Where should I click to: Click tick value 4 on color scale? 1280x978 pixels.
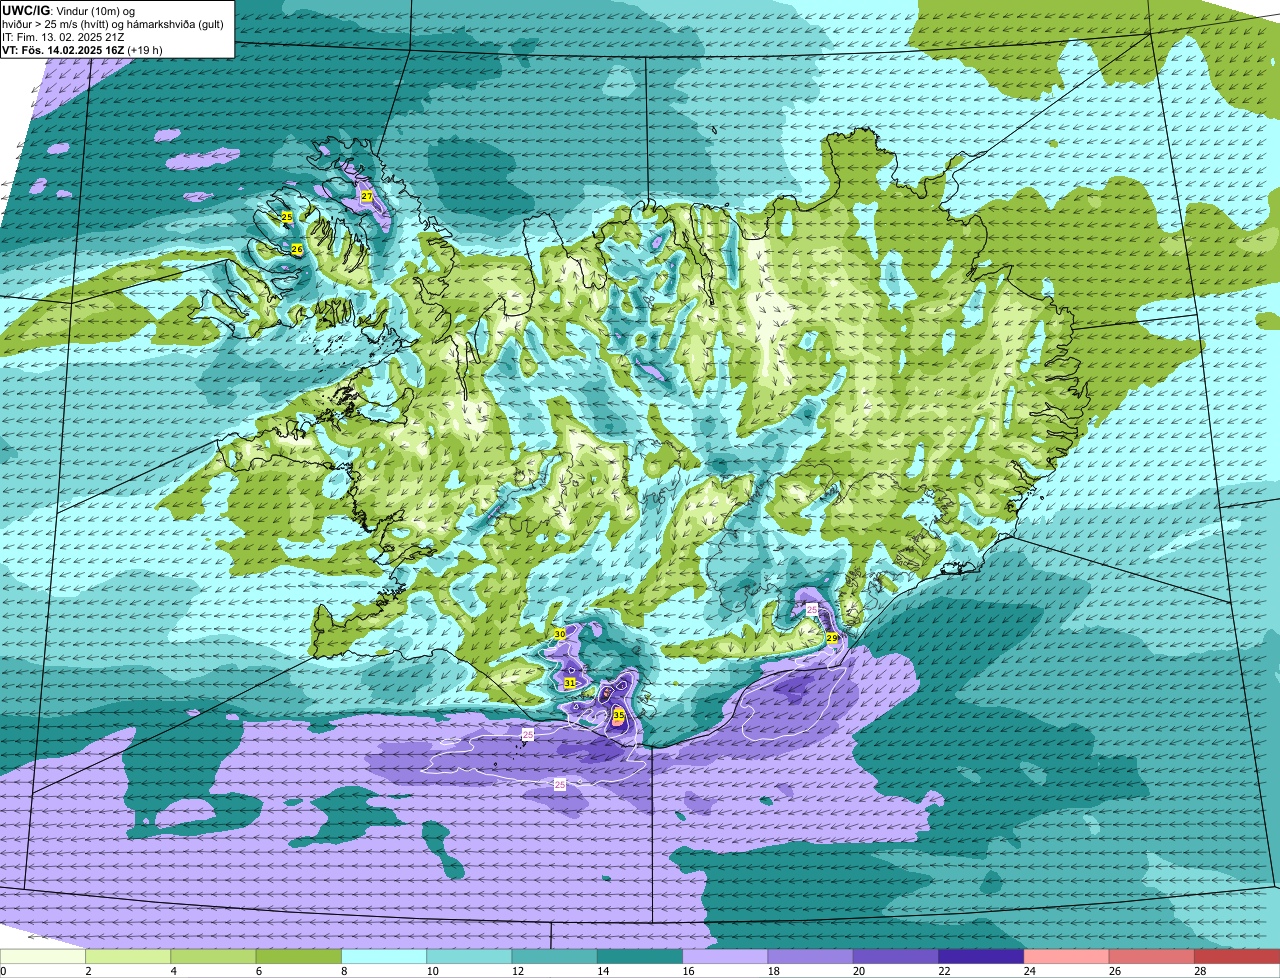173,971
